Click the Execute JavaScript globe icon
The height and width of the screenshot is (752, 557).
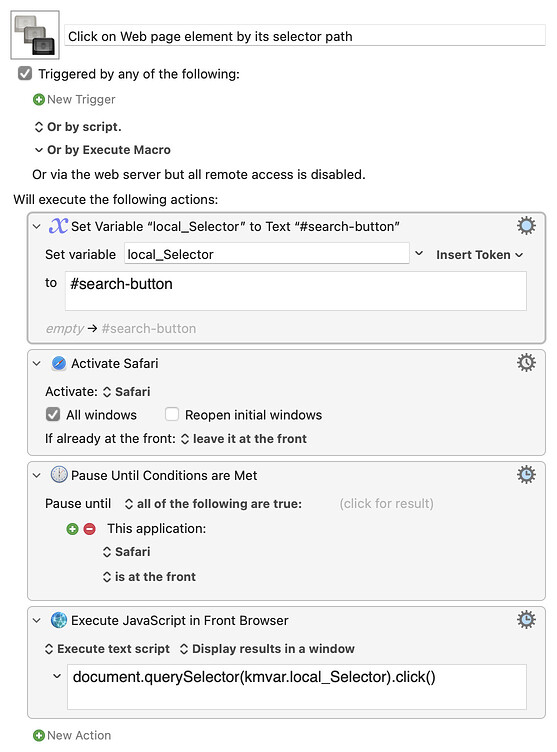point(59,620)
